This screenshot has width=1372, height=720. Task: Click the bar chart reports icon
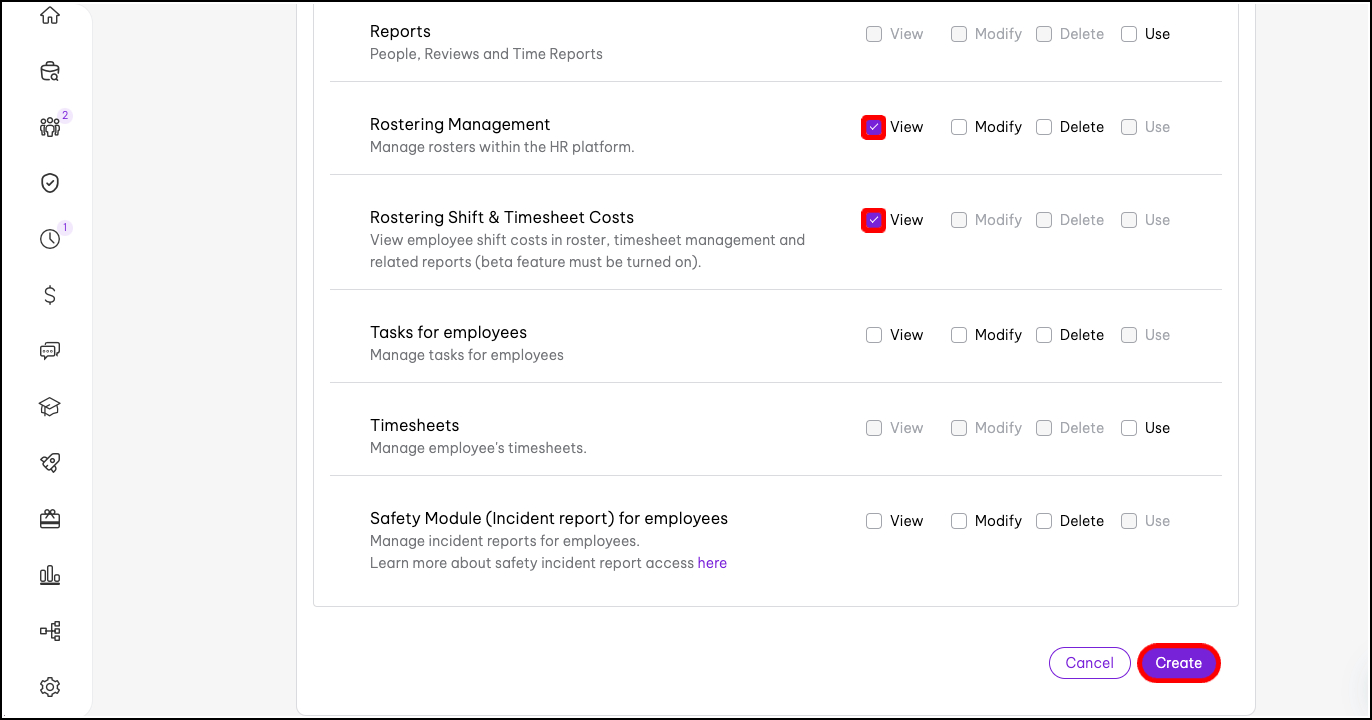point(50,575)
